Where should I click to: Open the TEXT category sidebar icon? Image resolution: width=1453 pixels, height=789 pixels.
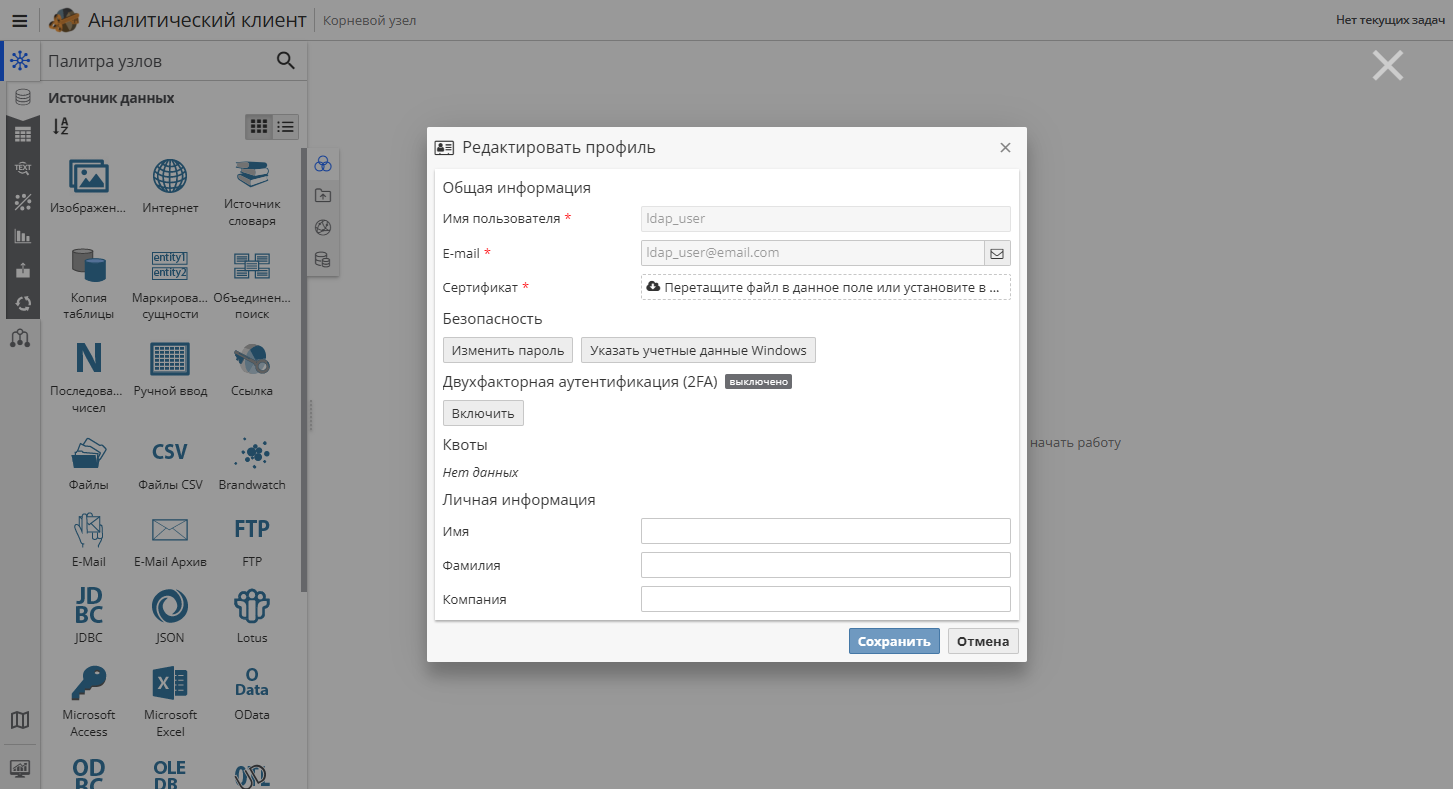point(22,167)
